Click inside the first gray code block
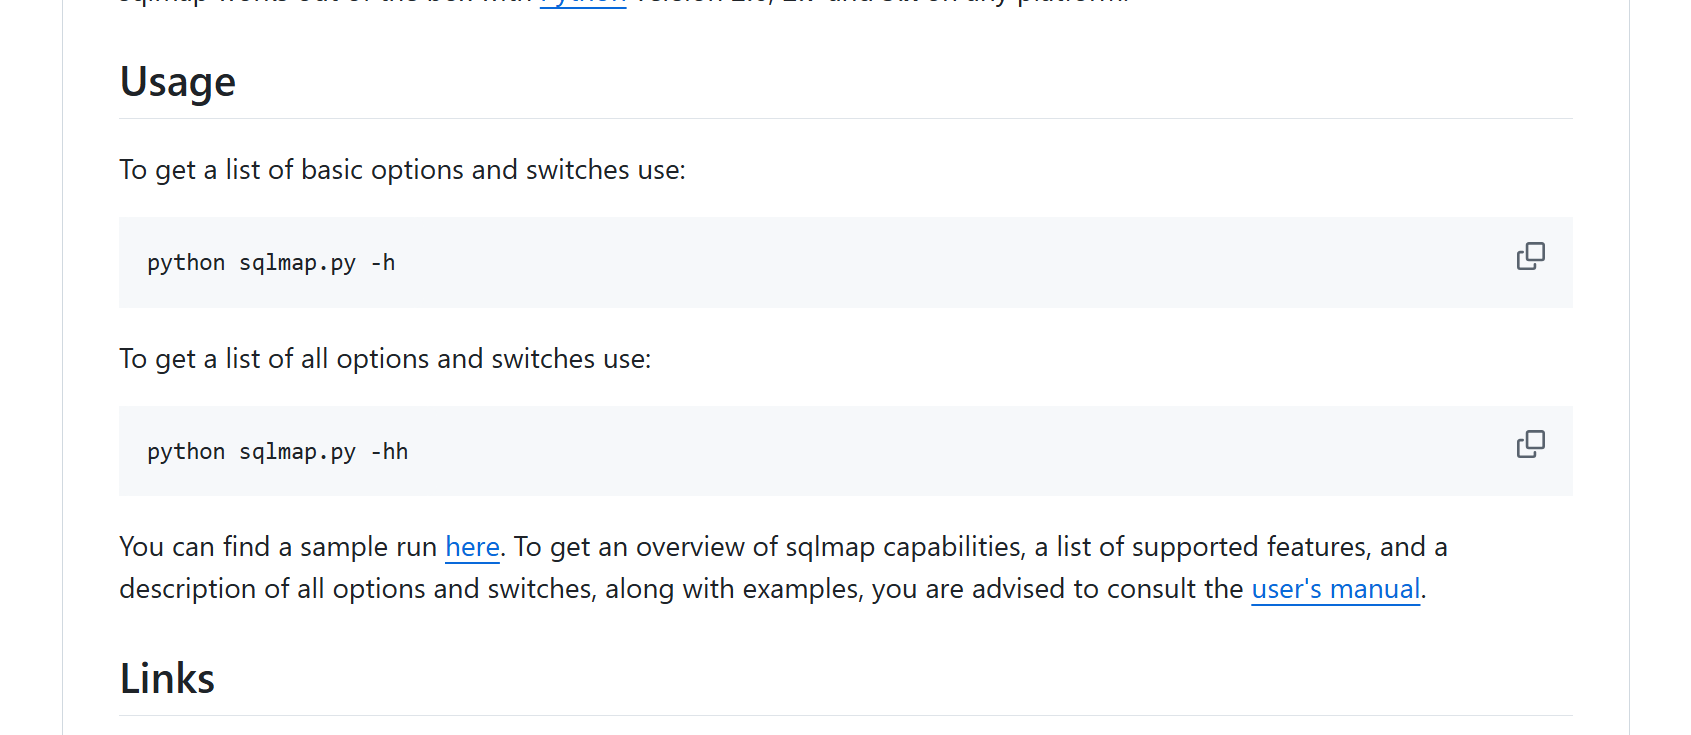This screenshot has height=735, width=1691. (x=700, y=262)
